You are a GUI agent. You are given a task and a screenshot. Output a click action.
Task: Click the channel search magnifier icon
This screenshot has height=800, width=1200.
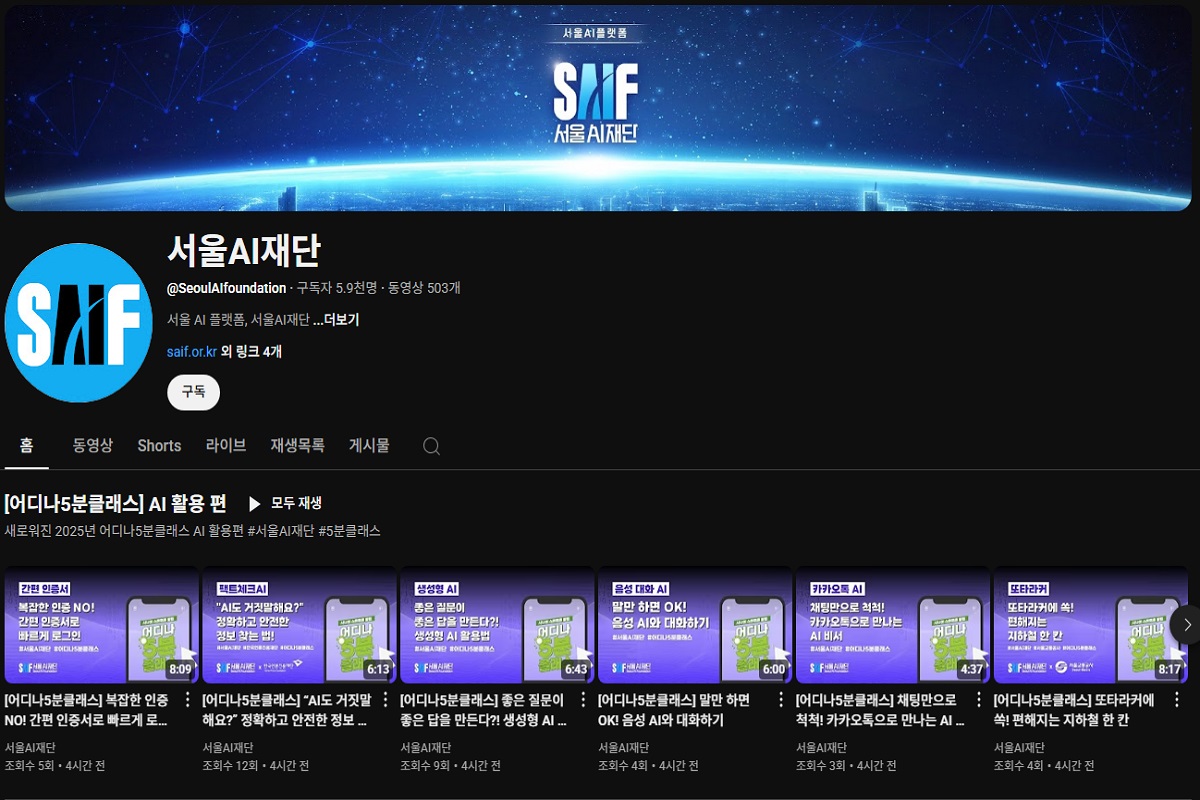(x=431, y=446)
